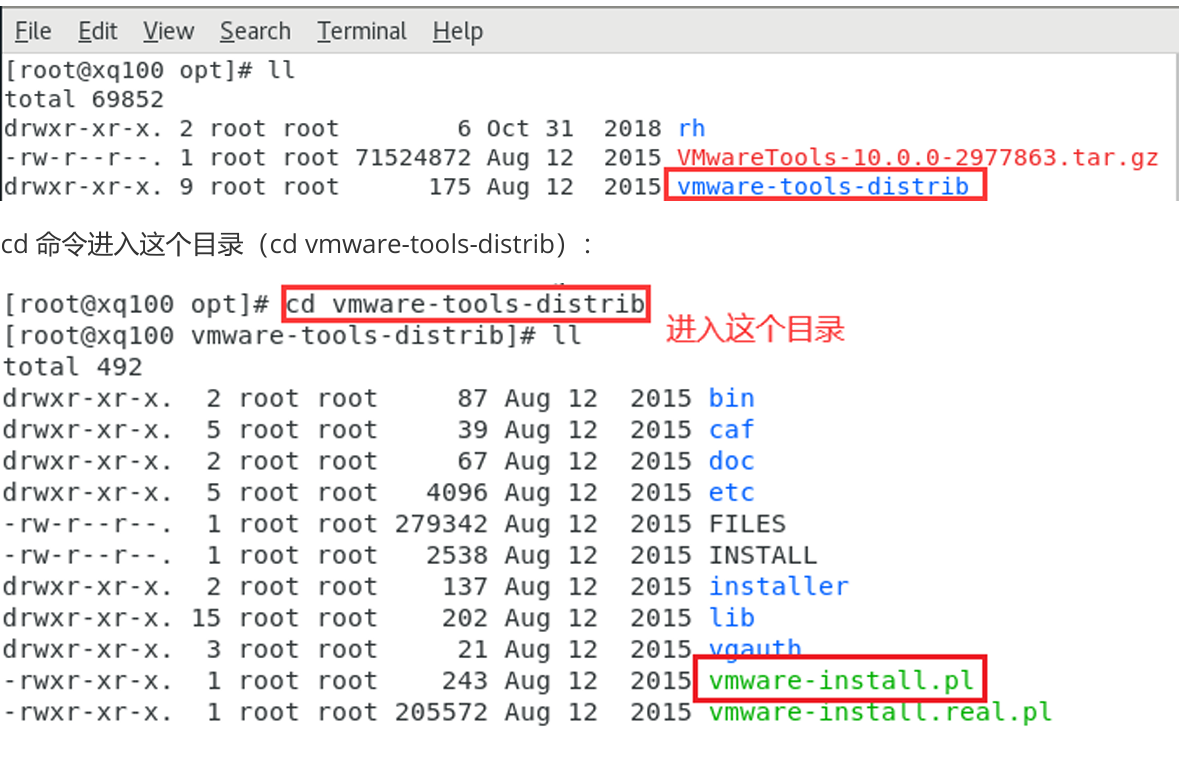Click vmware-install.real.pl script name
Screen dimensions: 1187x771
[x=880, y=713]
